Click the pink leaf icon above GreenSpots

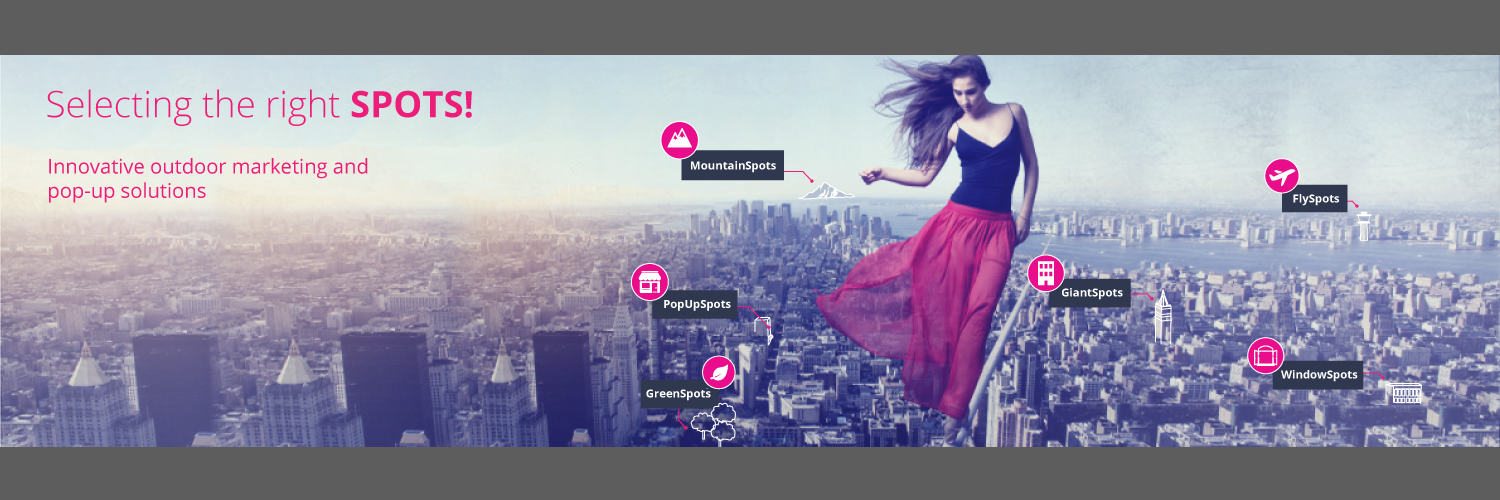tap(718, 373)
